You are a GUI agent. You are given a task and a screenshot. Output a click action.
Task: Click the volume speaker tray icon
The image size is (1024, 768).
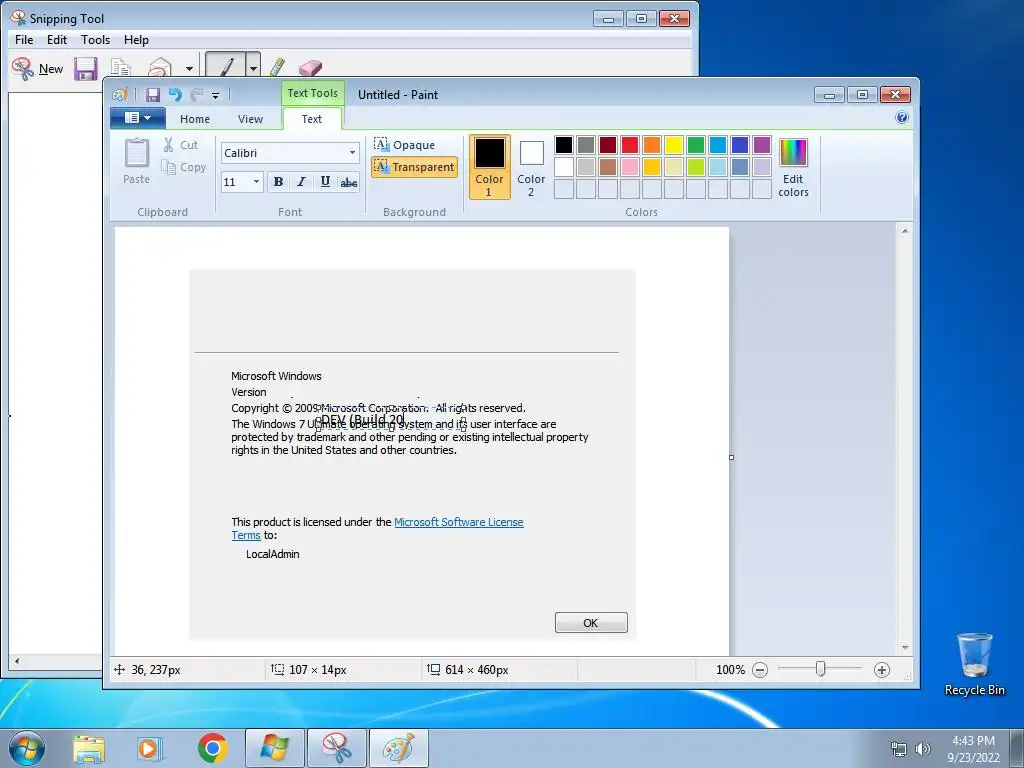[922, 749]
